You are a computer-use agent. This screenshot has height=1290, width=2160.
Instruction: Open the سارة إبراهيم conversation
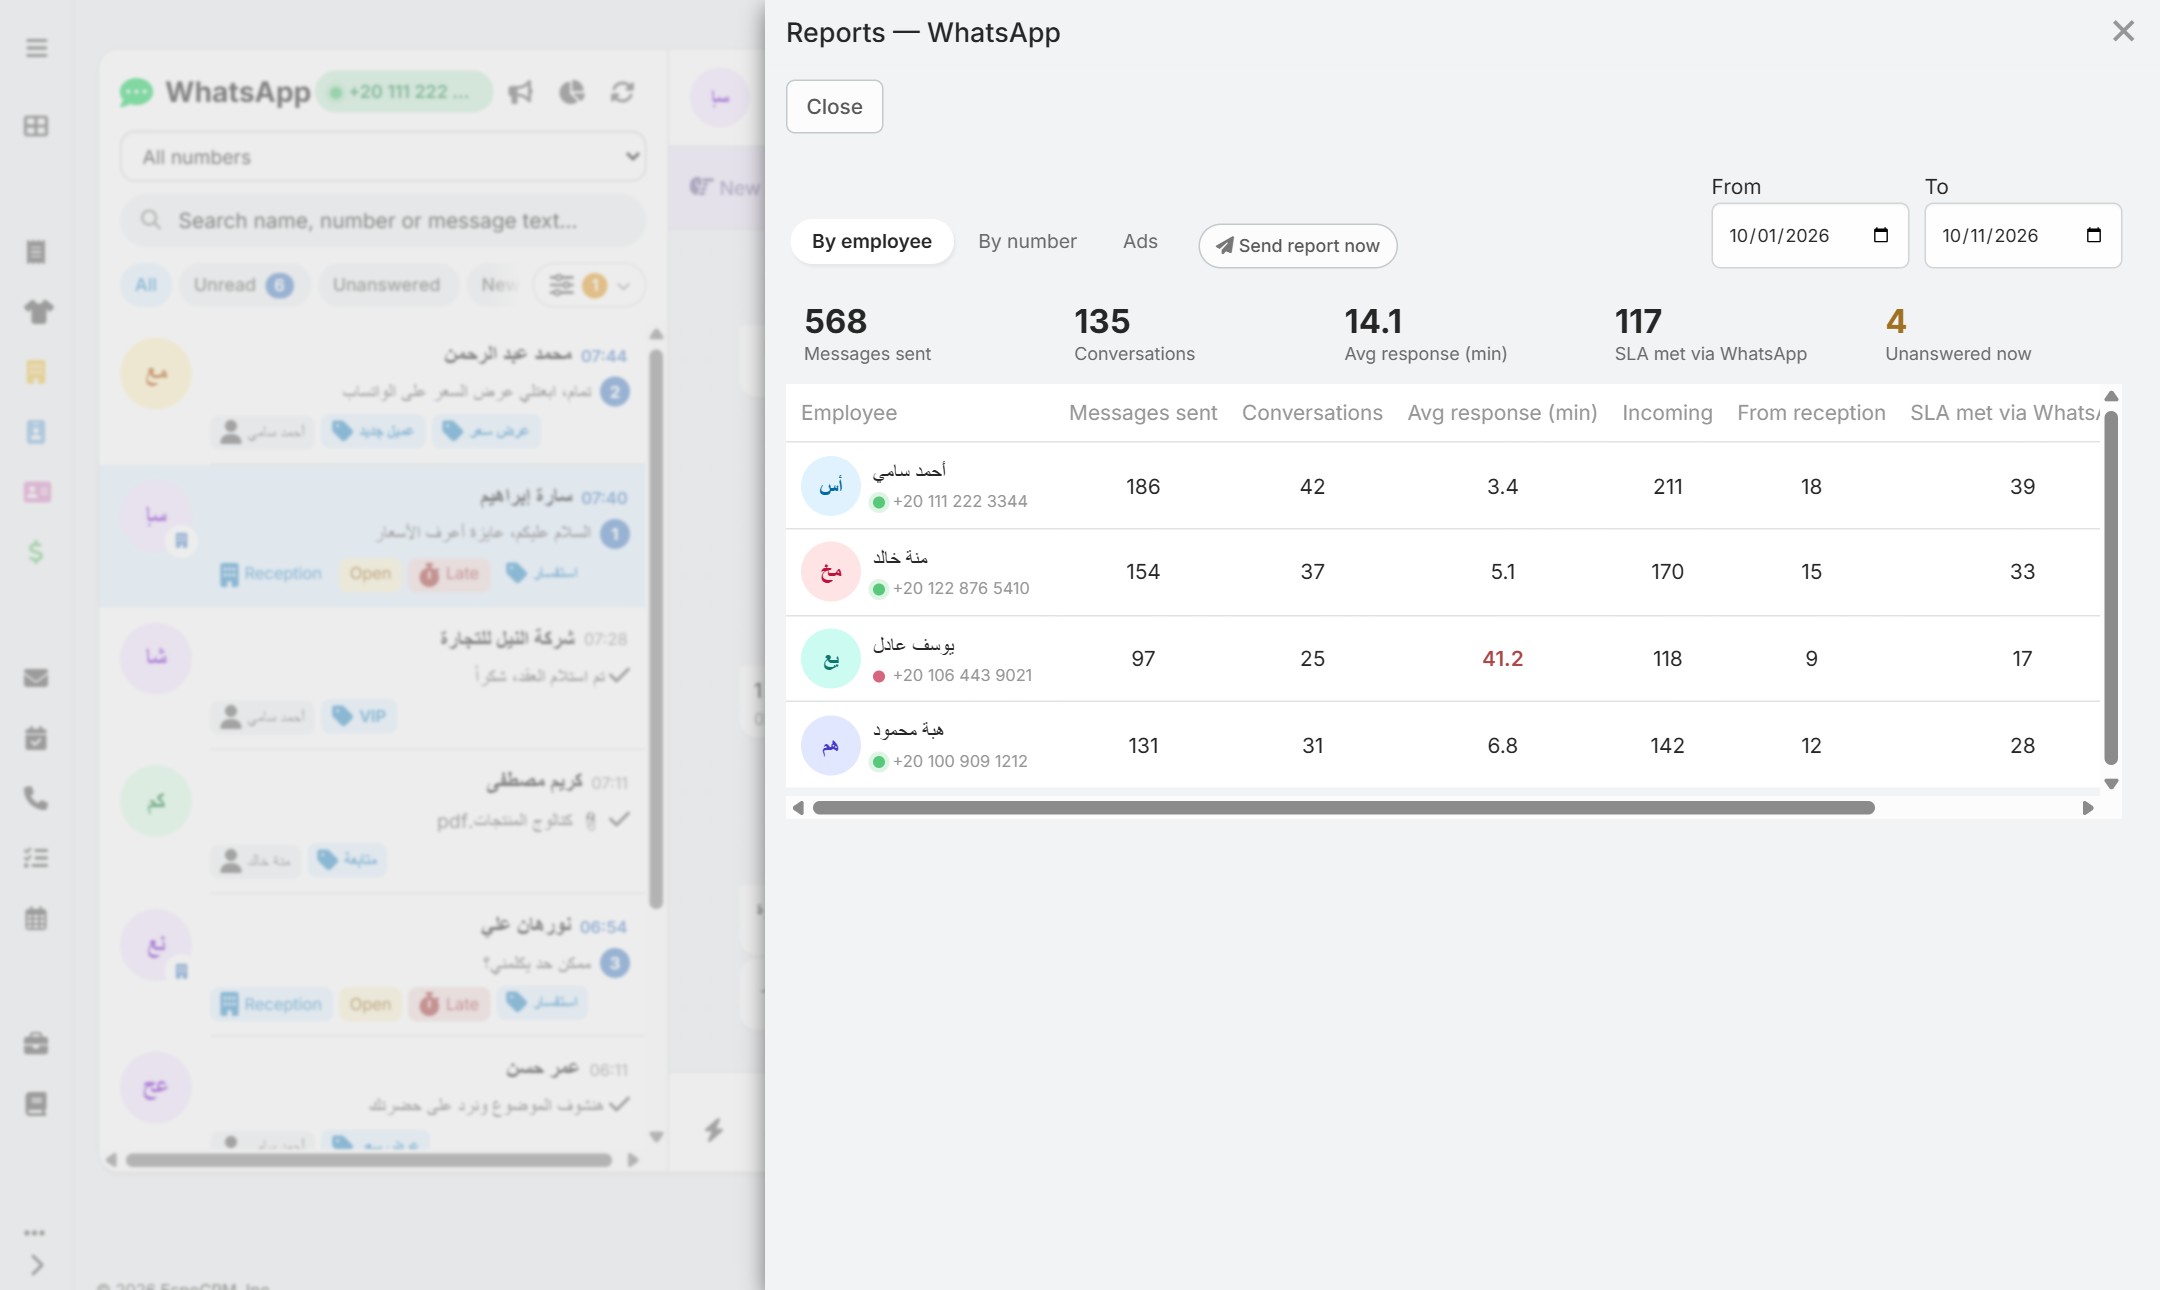374,535
